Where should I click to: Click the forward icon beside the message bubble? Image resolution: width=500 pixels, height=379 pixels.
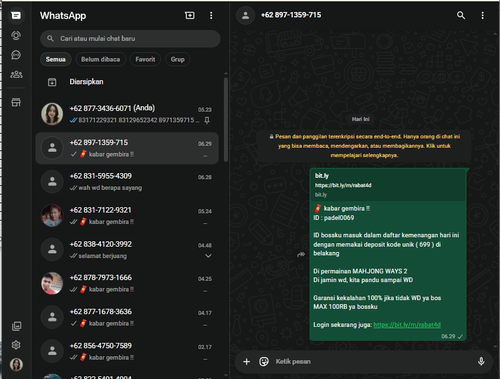(301, 255)
